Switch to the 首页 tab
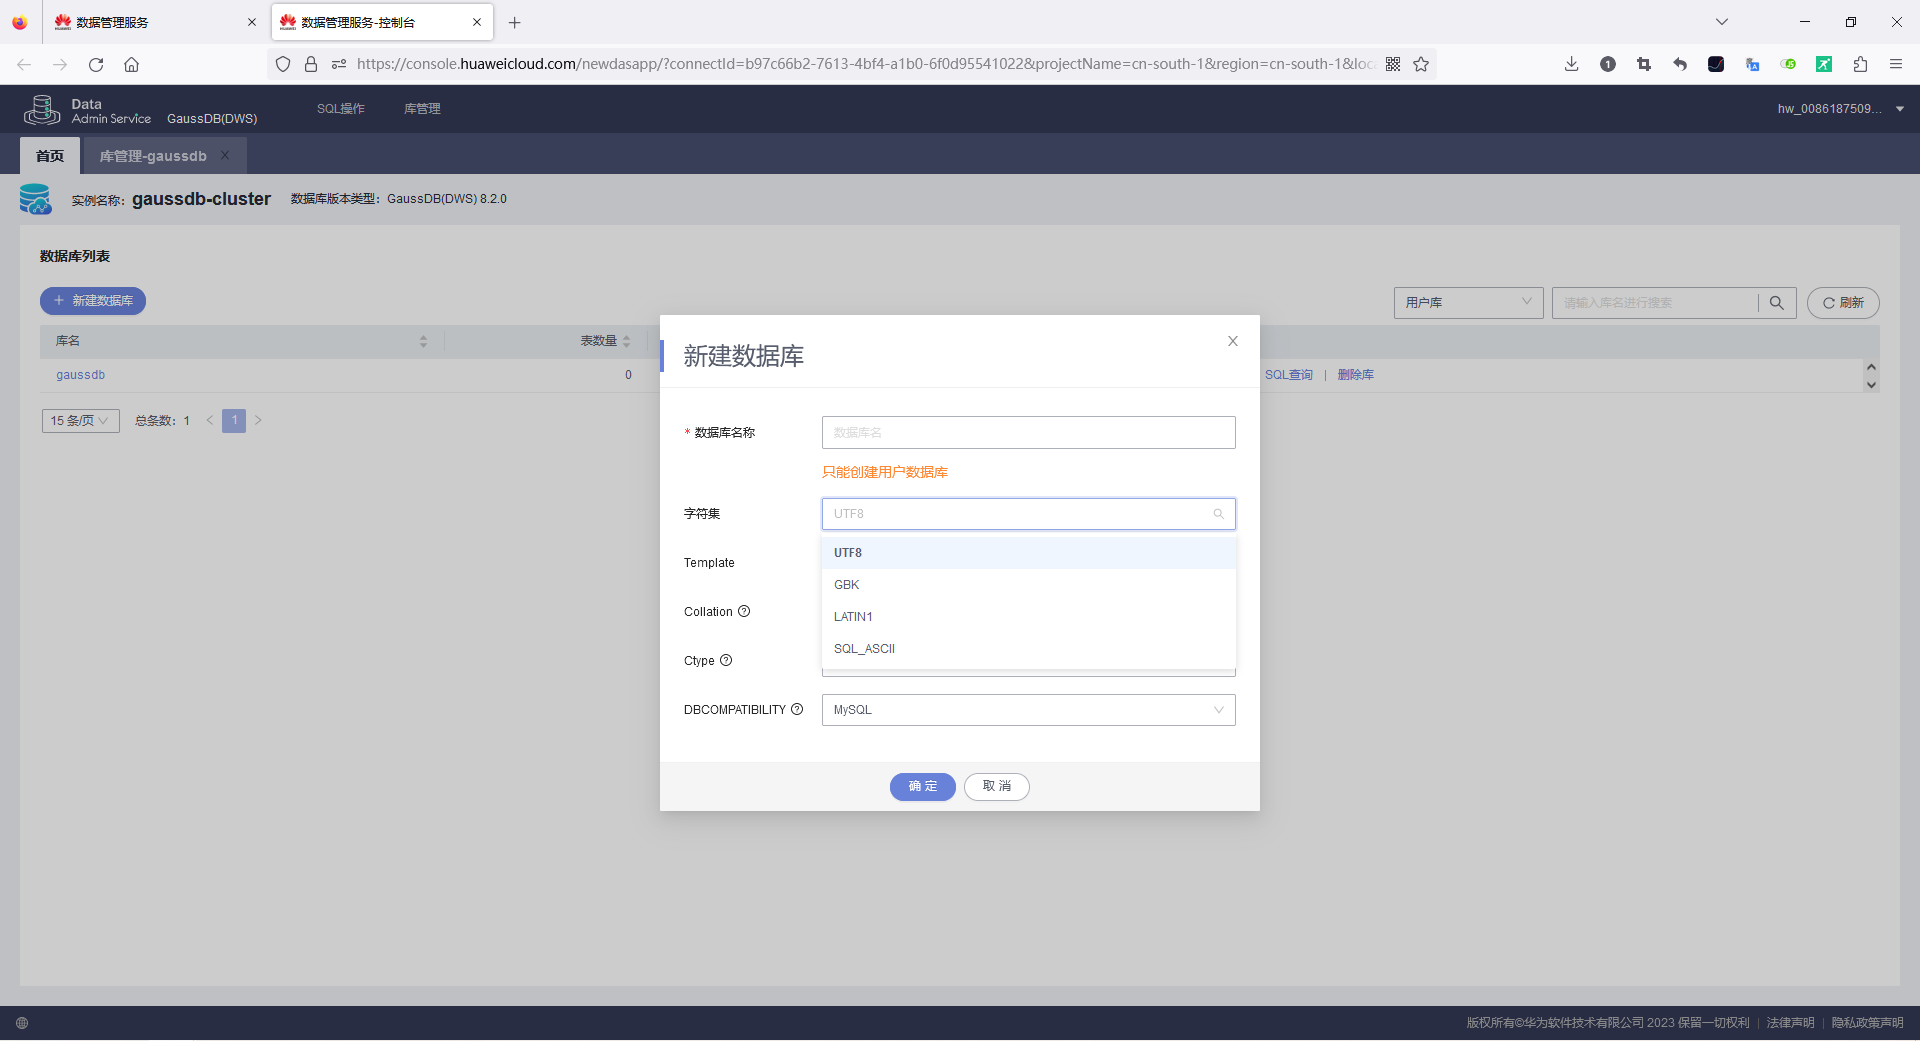 49,155
